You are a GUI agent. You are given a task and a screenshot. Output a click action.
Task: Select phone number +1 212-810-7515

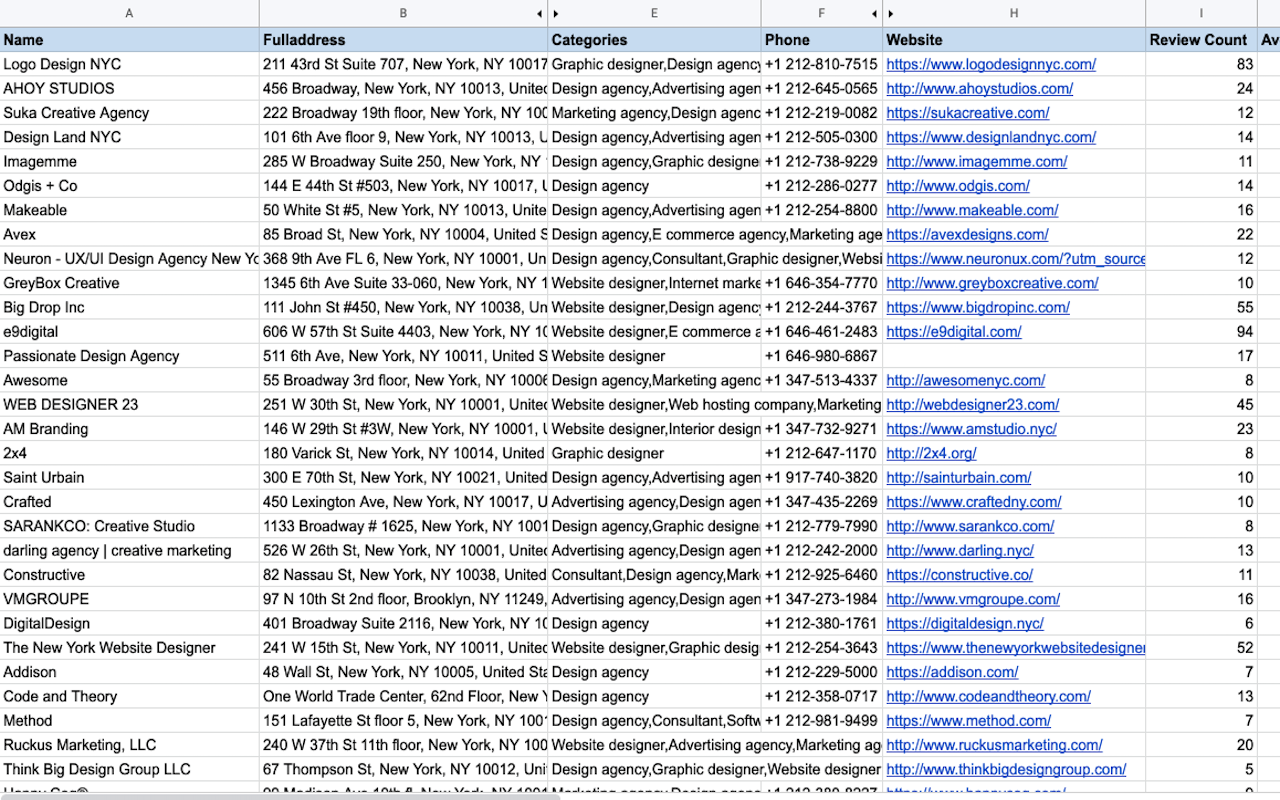[821, 64]
